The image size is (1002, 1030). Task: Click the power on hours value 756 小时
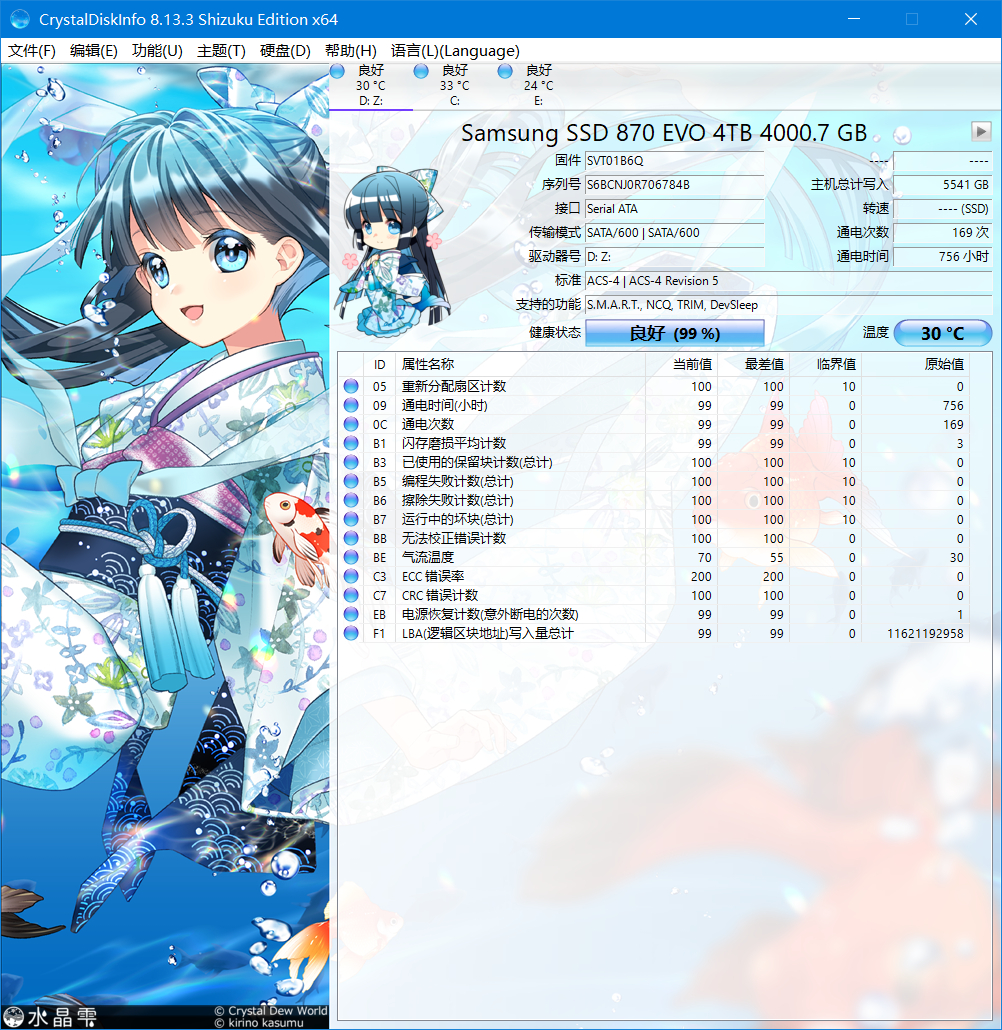click(943, 257)
